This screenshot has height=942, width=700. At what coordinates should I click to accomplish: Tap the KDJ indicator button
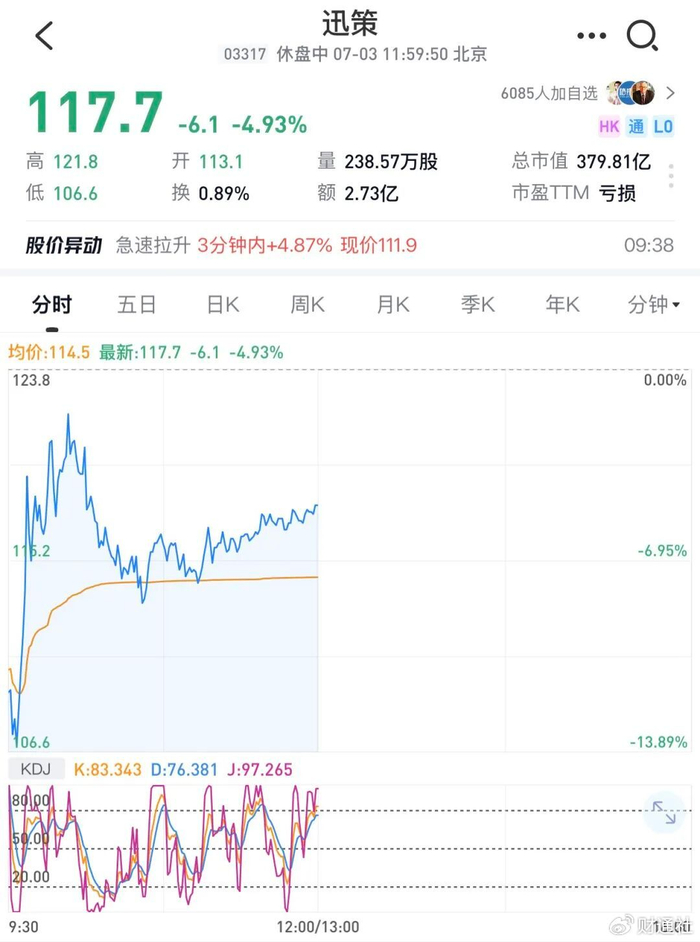pos(36,769)
